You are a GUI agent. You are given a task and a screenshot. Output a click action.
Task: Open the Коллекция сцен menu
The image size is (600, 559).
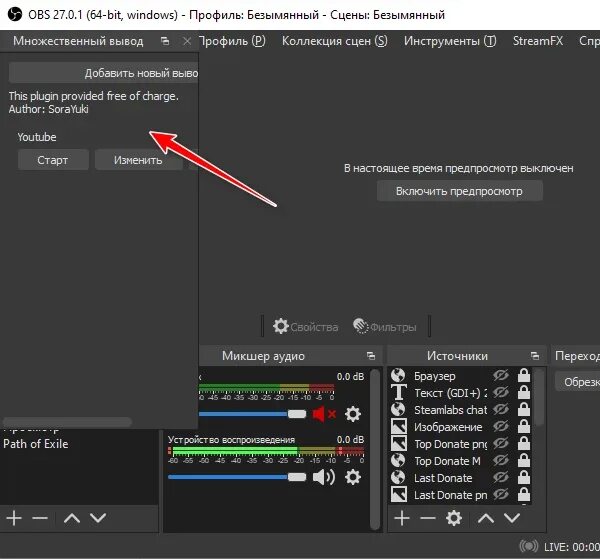(x=334, y=41)
